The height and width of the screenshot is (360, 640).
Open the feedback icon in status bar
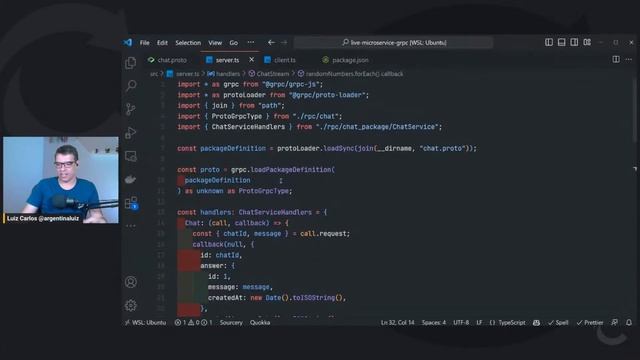point(615,322)
